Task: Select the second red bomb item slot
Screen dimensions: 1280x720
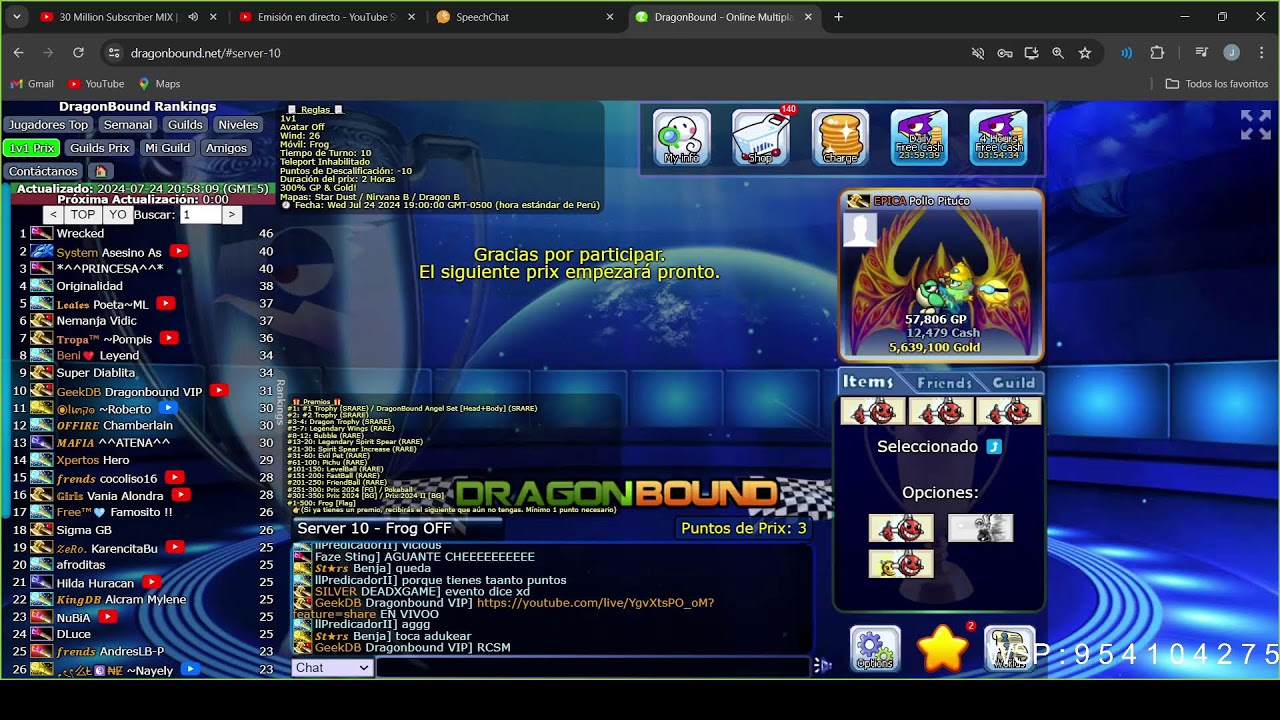Action: [x=941, y=411]
